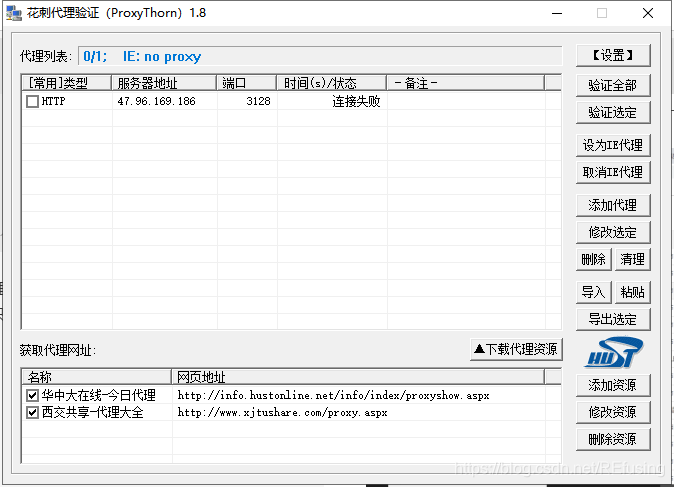Sort by [常用]类型 column header
Viewport: 674px width, 487px height.
click(67, 83)
